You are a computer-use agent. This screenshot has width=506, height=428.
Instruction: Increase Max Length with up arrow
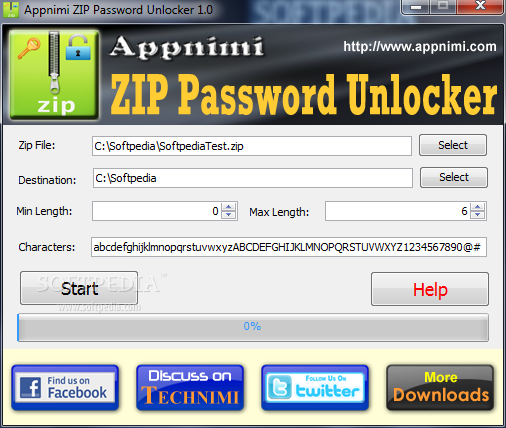(478, 207)
